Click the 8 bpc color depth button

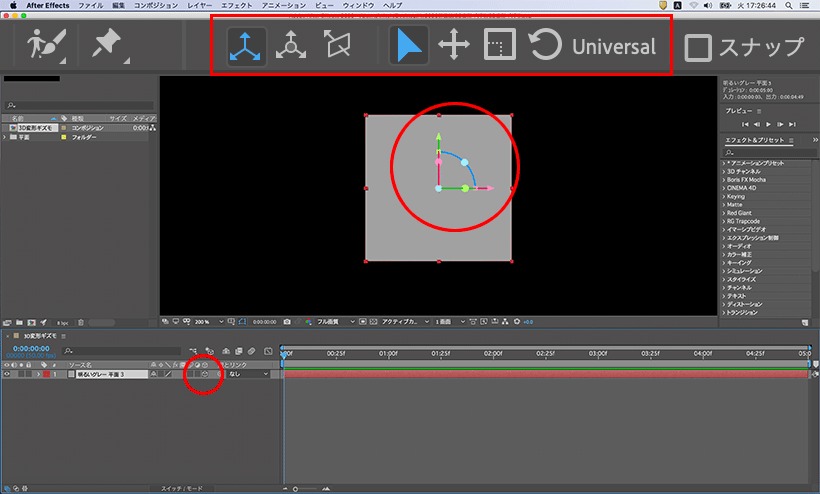click(62, 323)
